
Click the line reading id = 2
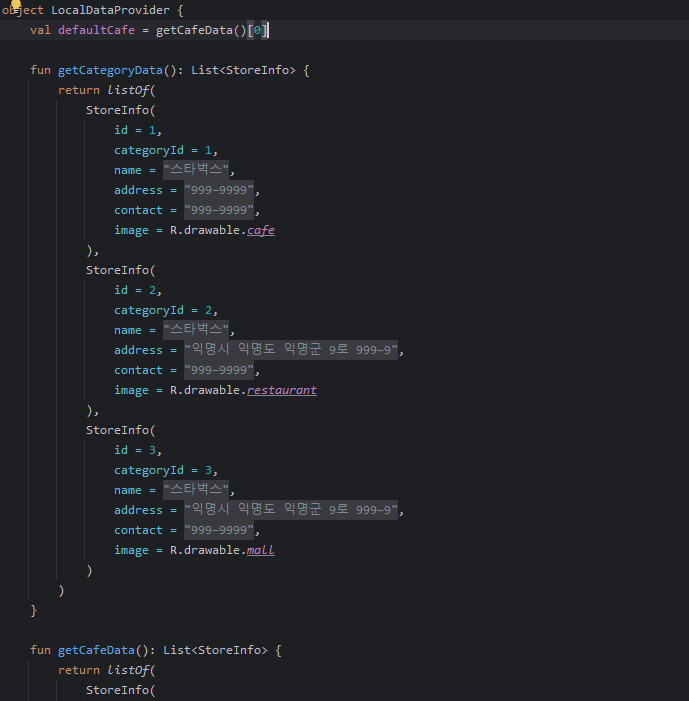138,290
